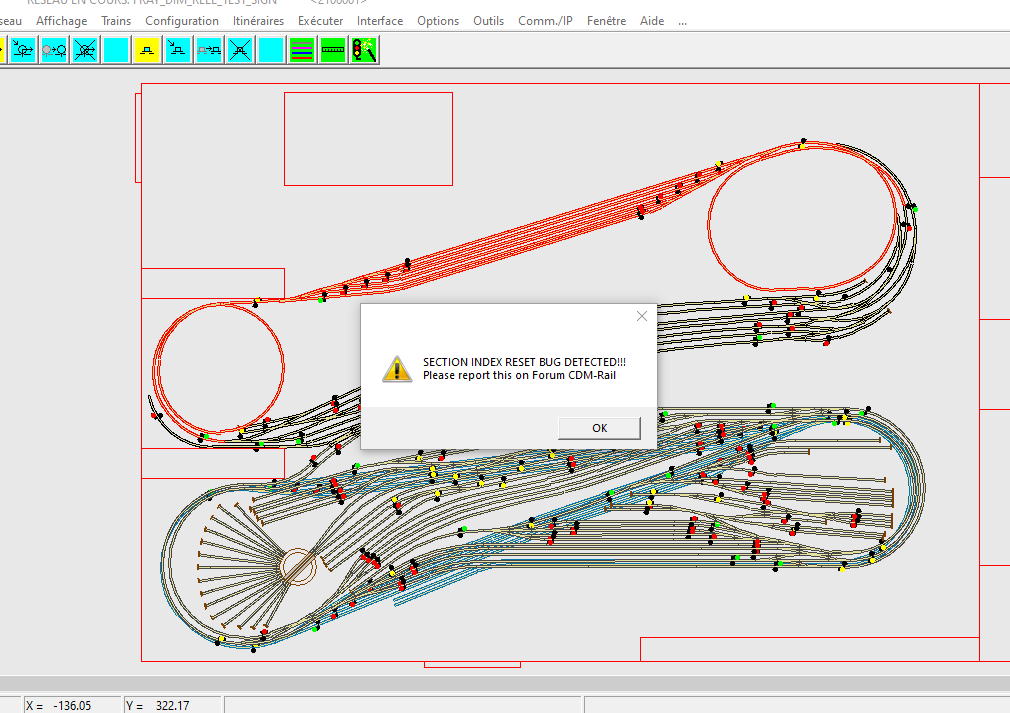Viewport: 1010px width, 713px height.
Task: Click the crossed-out detector delete icon
Action: (x=240, y=50)
